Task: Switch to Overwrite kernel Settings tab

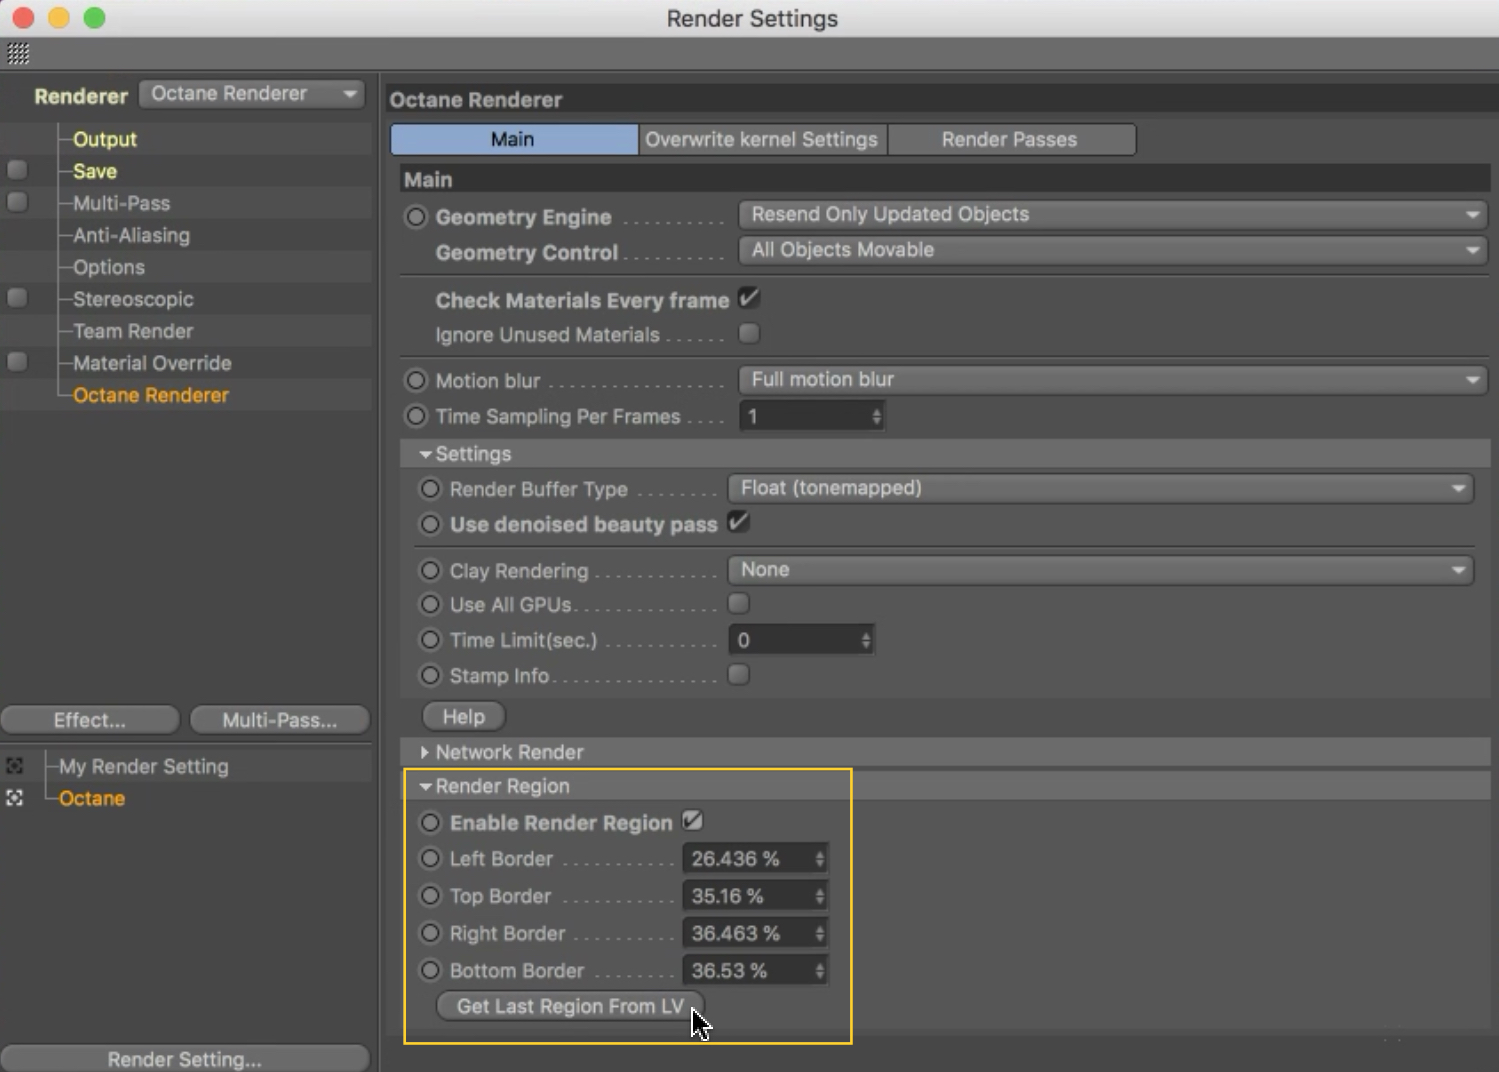Action: tap(762, 139)
